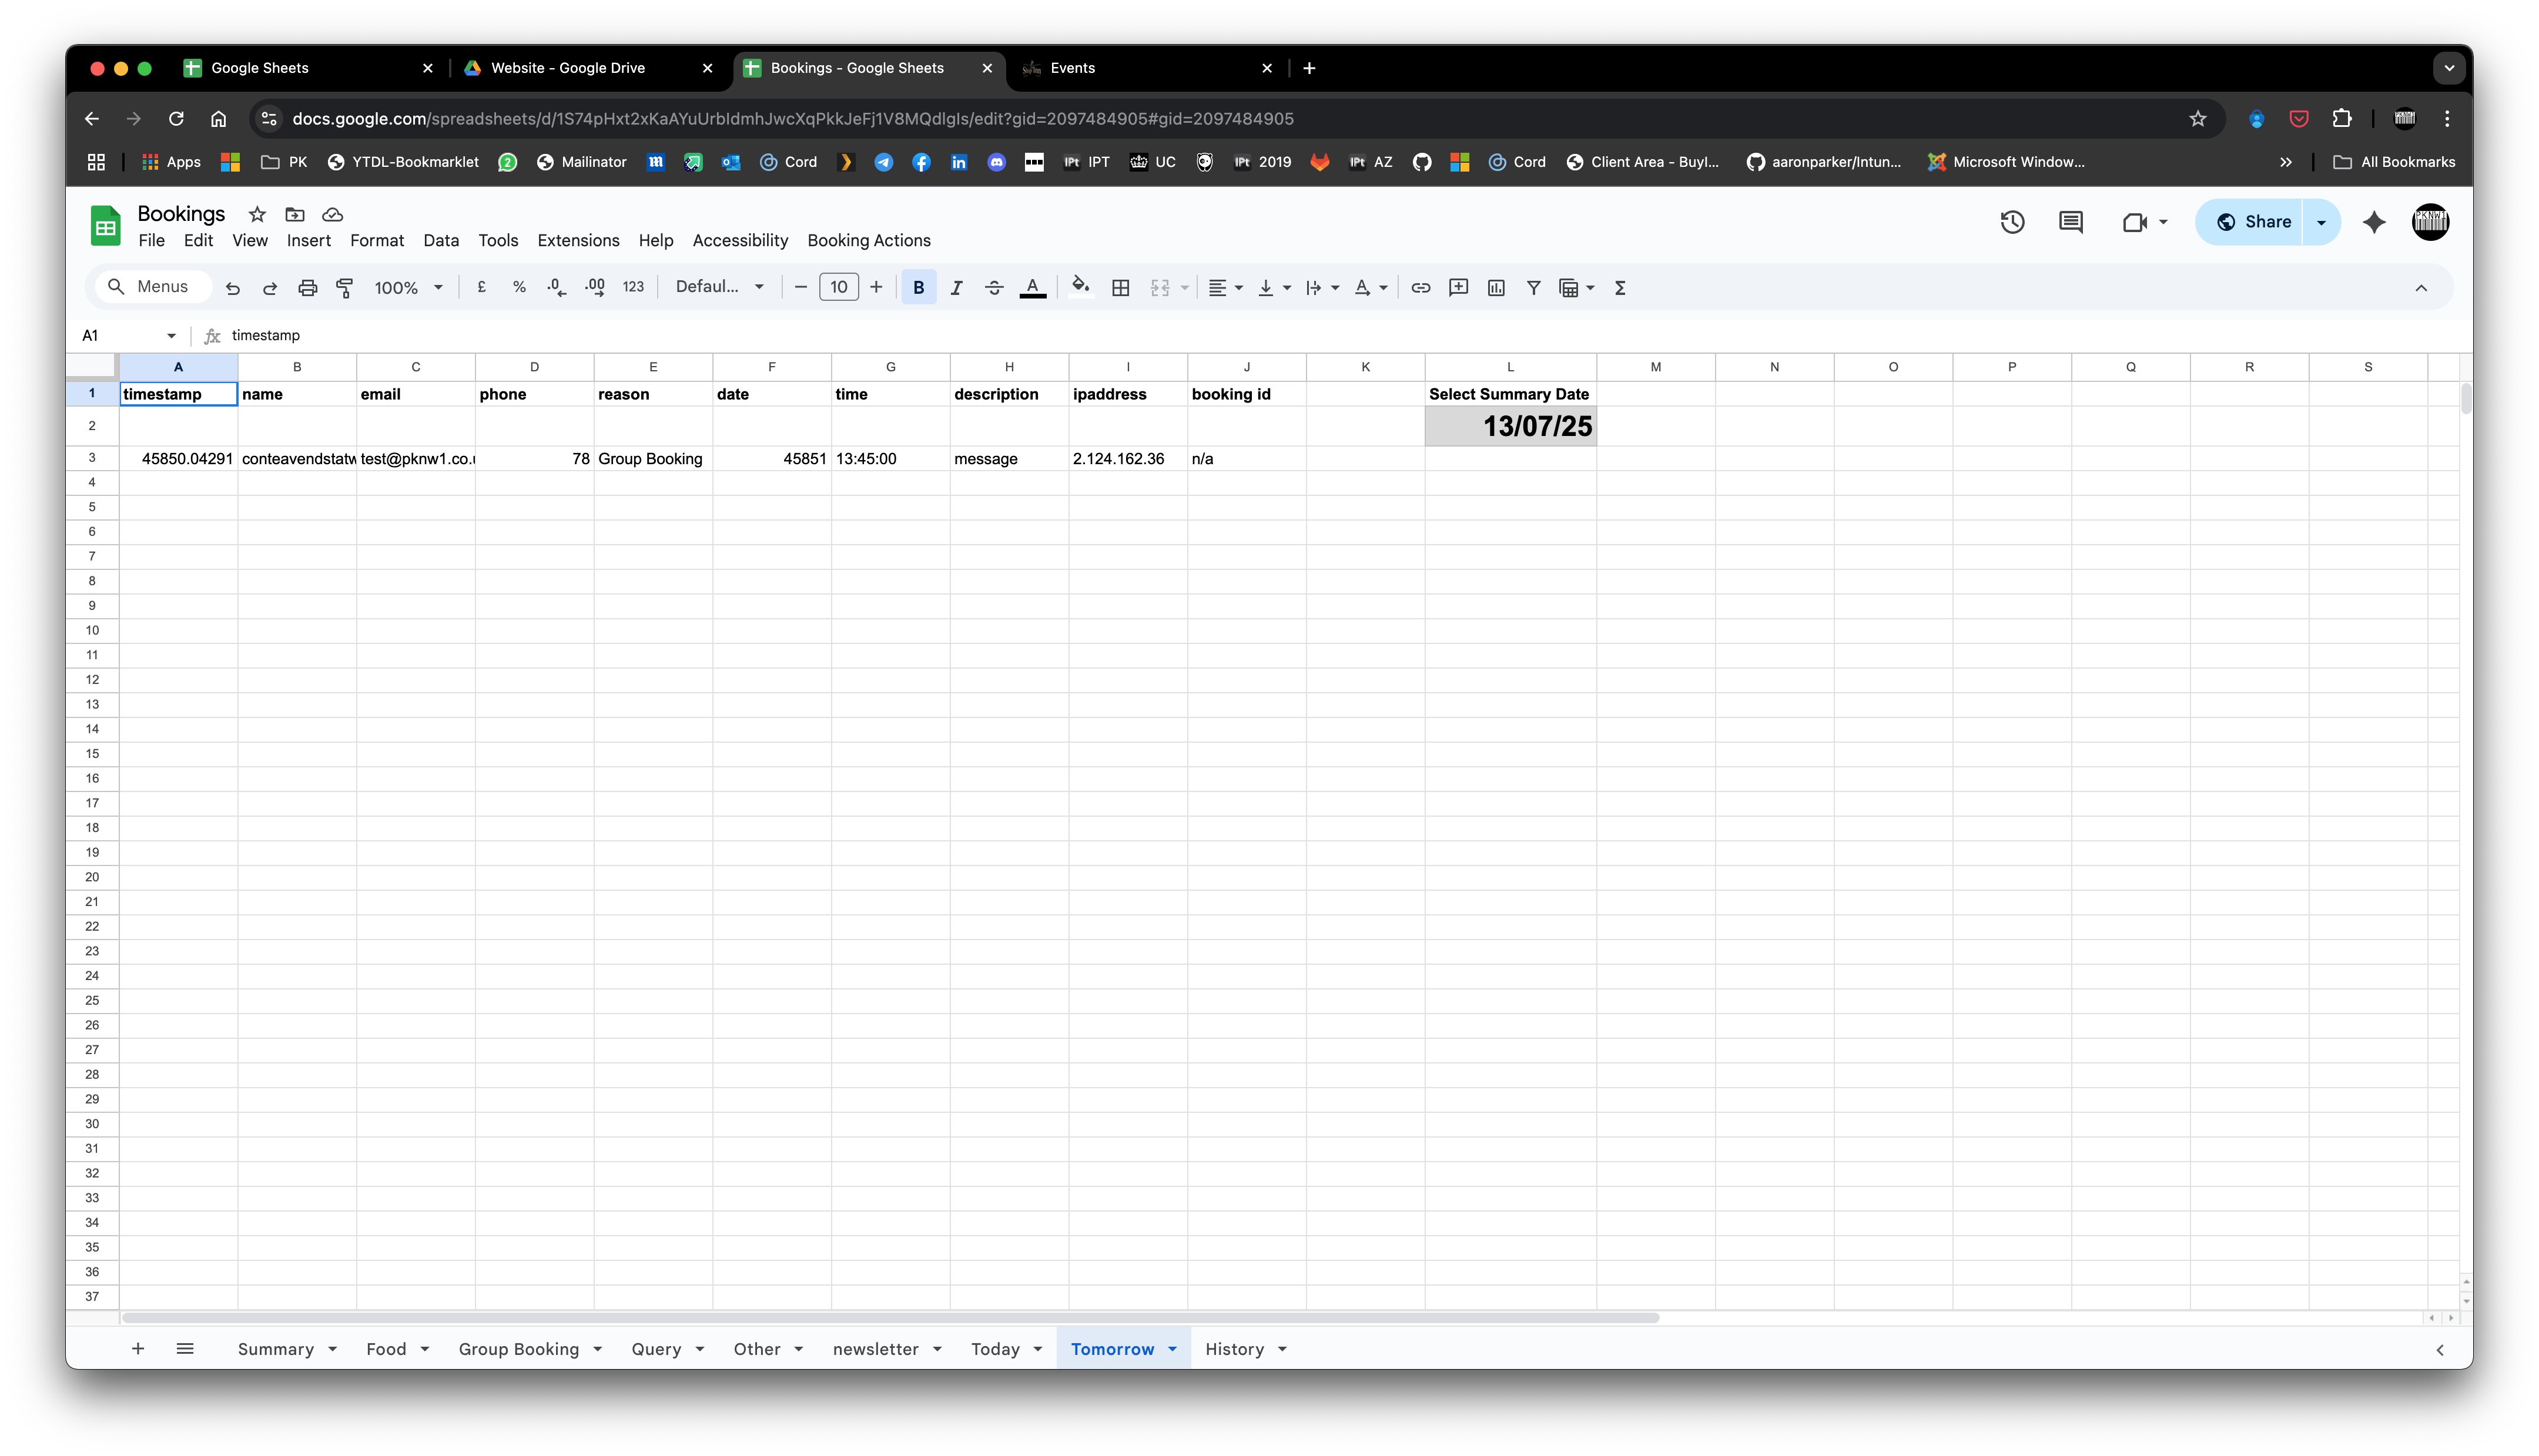Switch to the Today sheet tab
This screenshot has width=2539, height=1456.
[x=996, y=1349]
